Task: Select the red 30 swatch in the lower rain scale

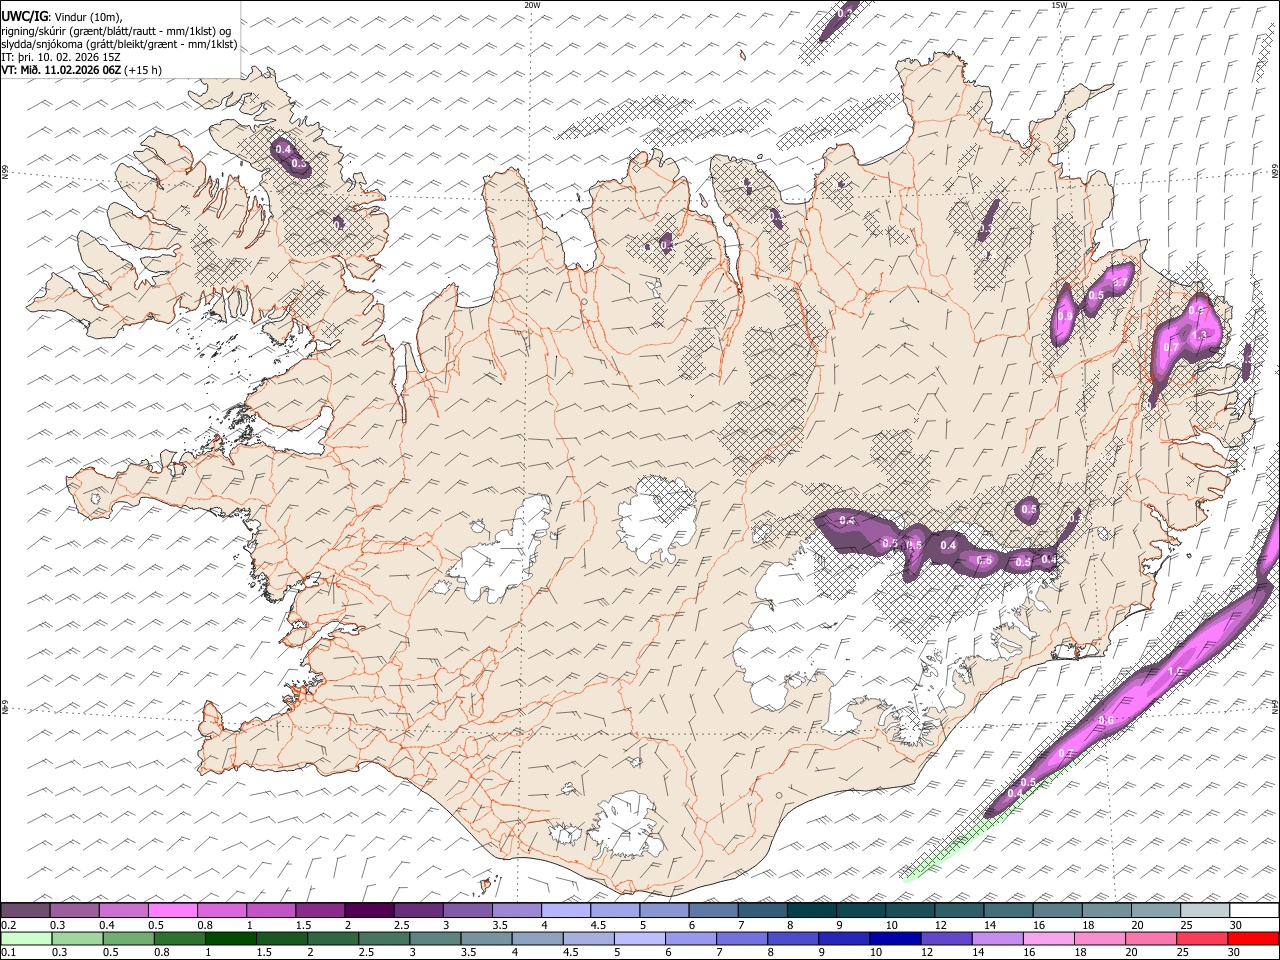Action: tap(1254, 938)
